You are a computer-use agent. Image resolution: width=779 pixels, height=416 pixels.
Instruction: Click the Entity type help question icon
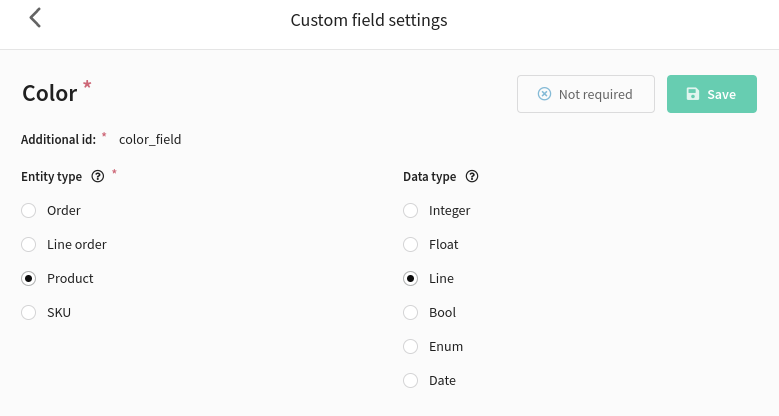(98, 176)
